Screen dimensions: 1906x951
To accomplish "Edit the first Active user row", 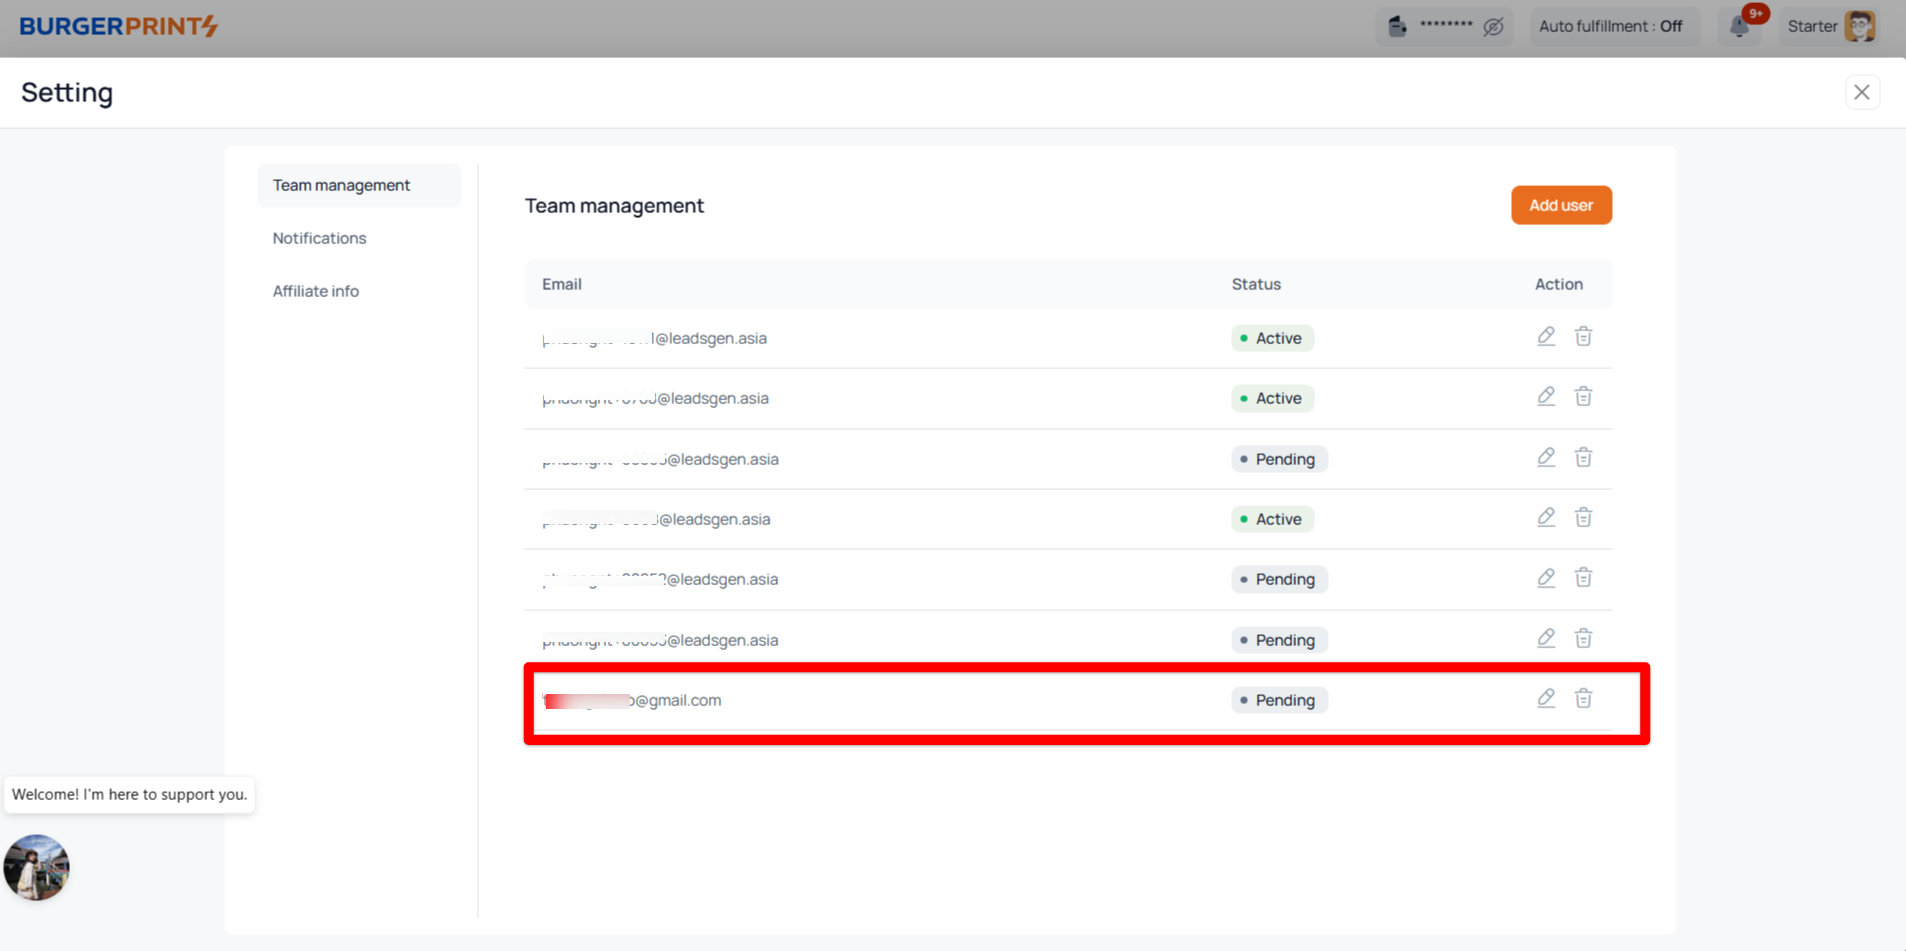I will (x=1546, y=337).
